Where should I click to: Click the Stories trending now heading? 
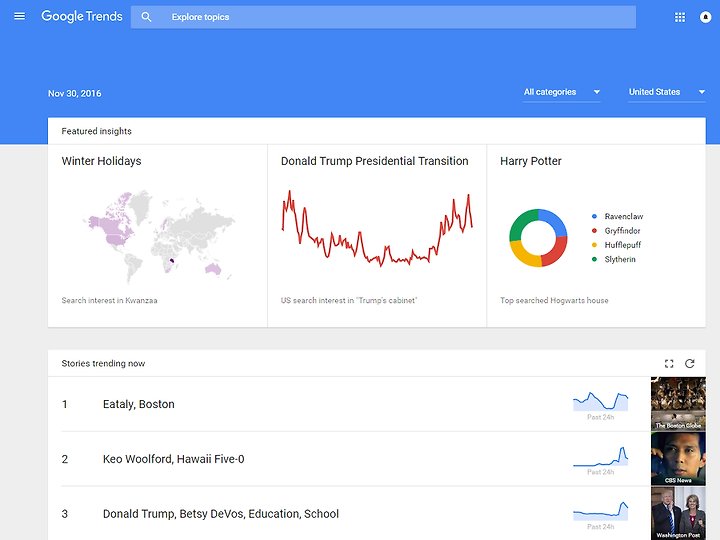(103, 364)
